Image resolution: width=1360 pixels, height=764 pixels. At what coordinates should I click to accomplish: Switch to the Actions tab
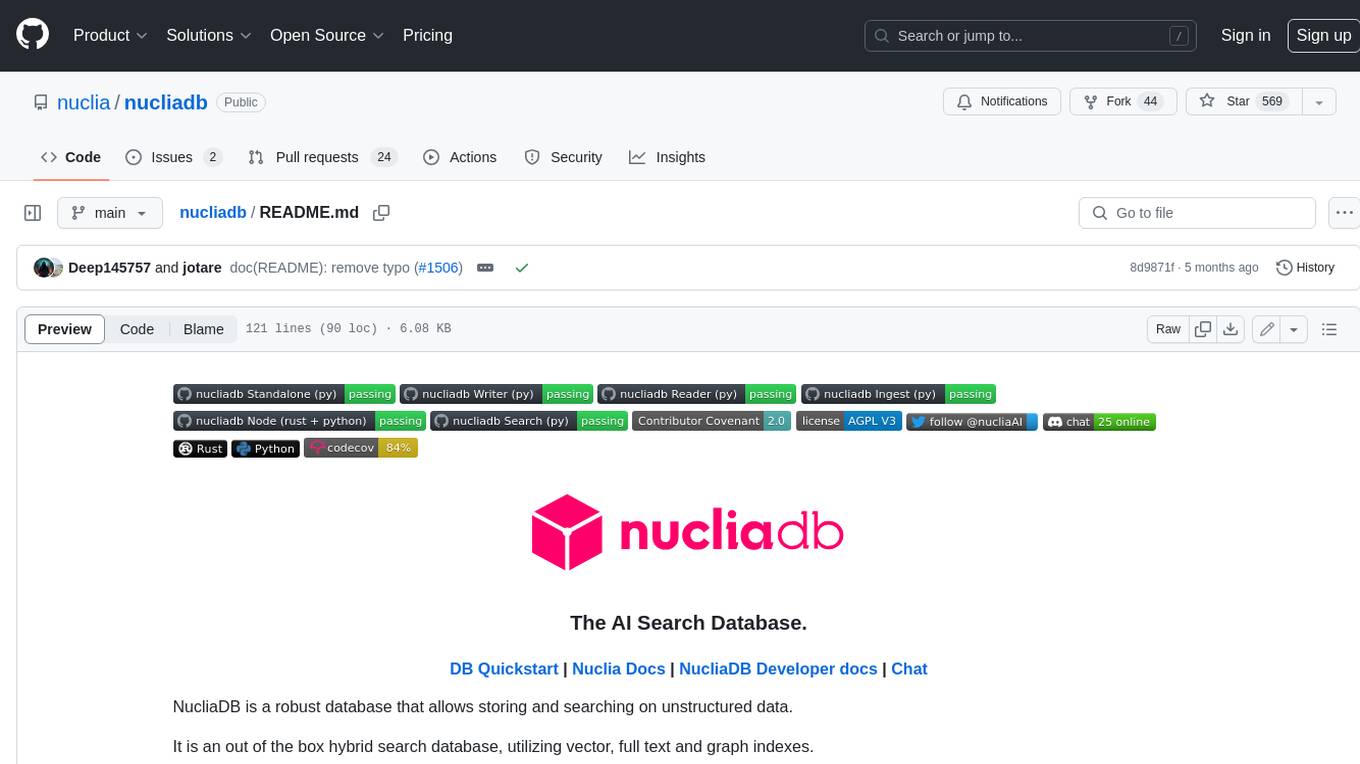pyautogui.click(x=460, y=157)
